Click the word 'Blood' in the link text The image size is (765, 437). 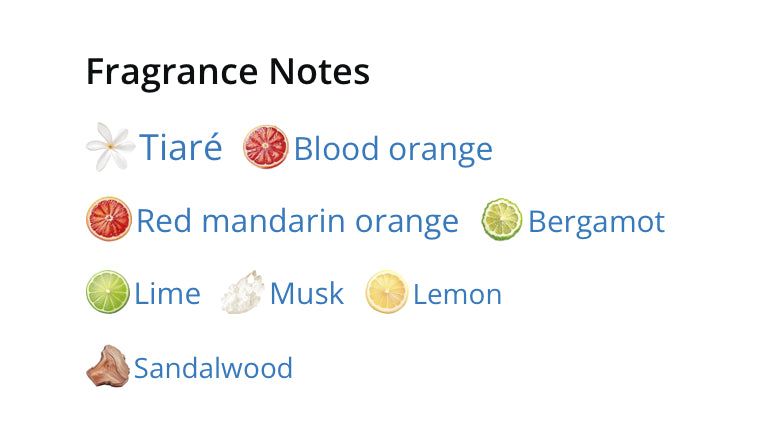(336, 148)
